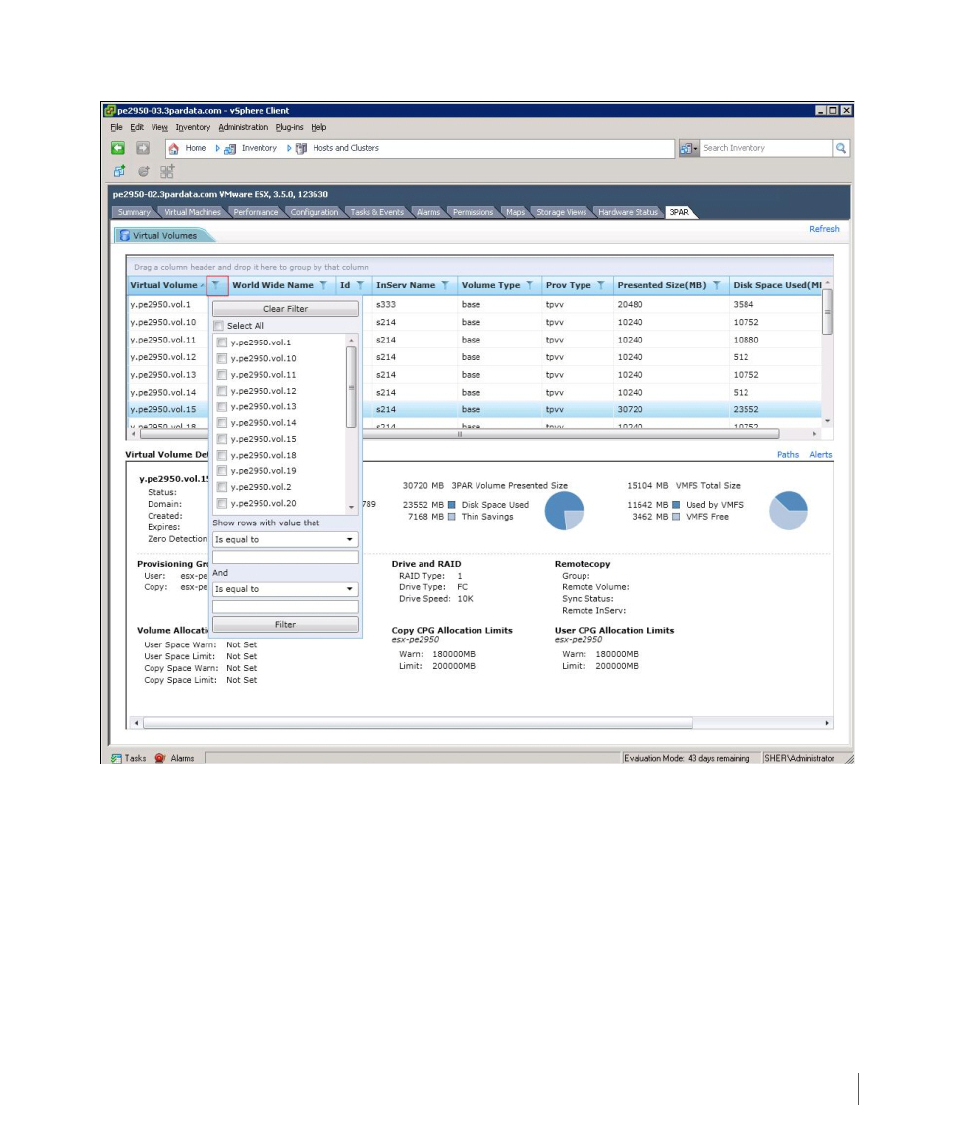Click the Refresh link
The image size is (954, 1145).
point(824,229)
